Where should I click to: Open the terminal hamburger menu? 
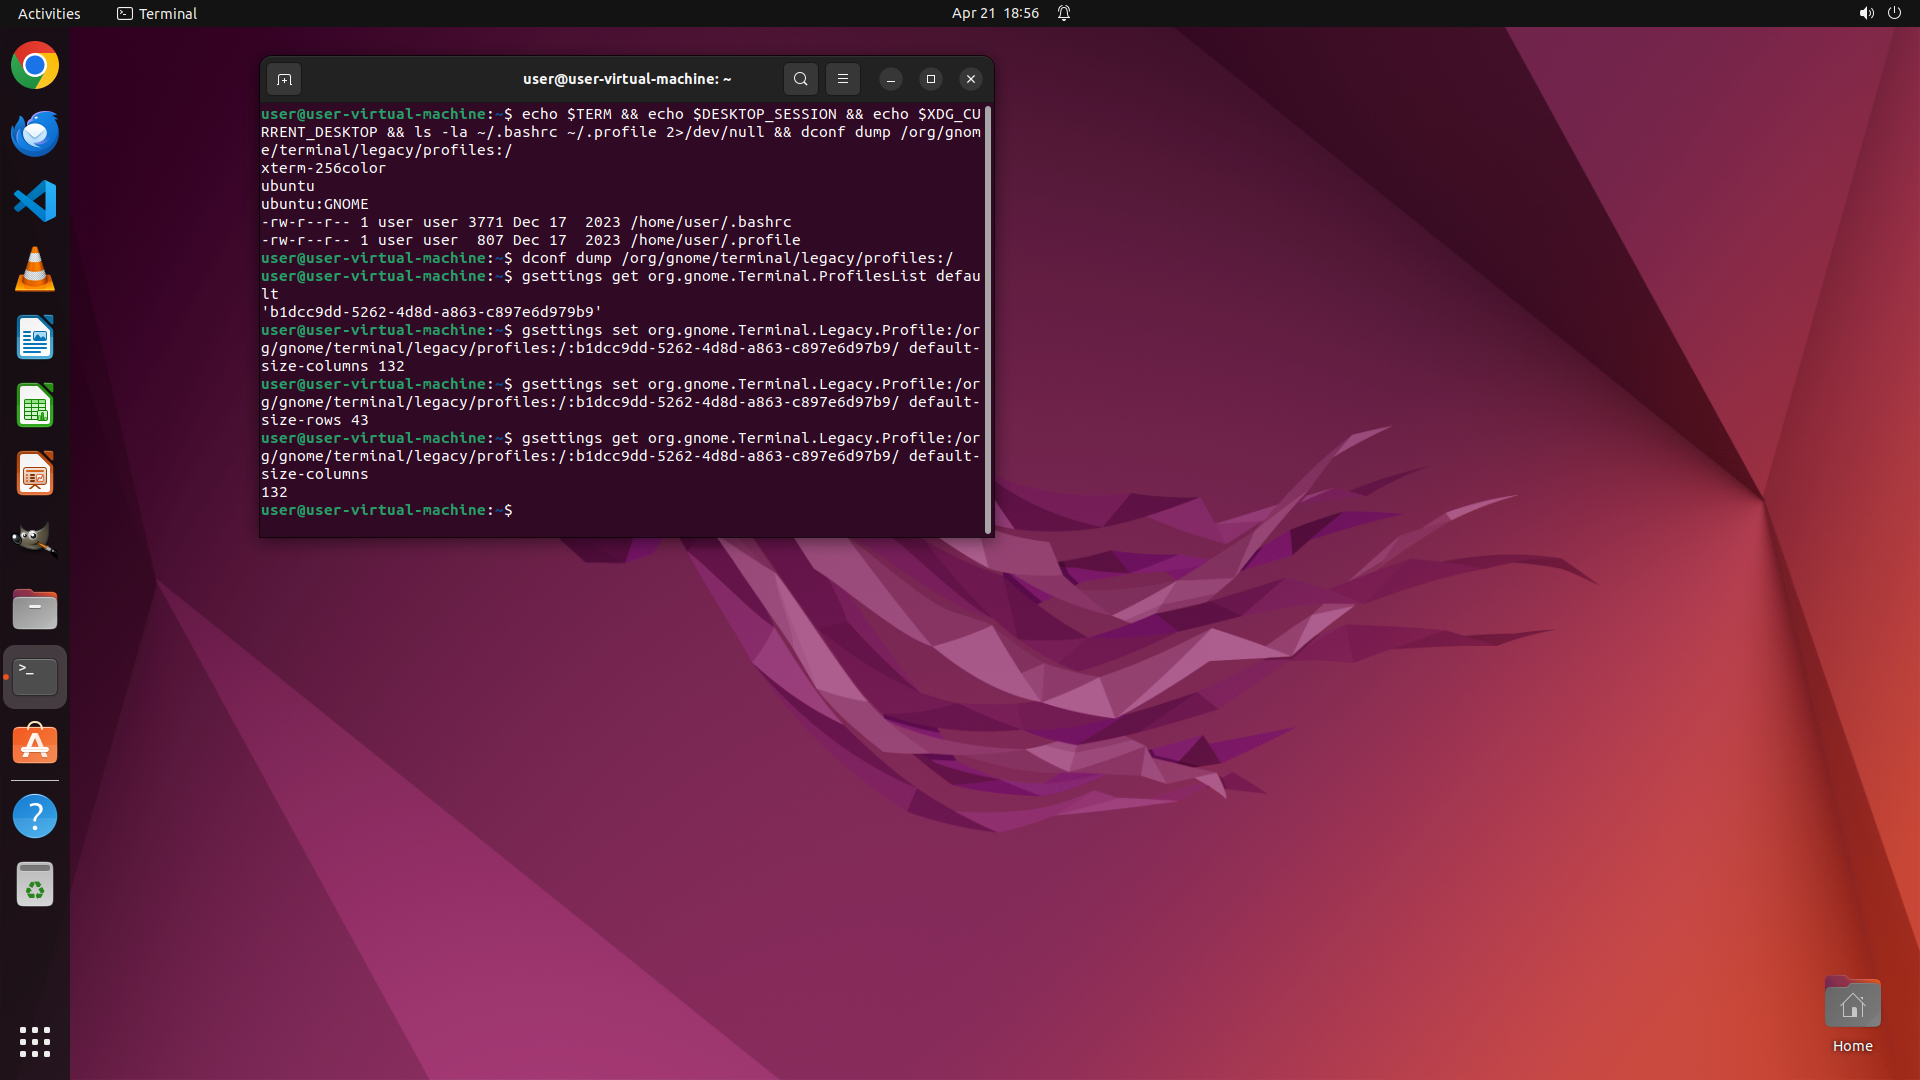(842, 79)
